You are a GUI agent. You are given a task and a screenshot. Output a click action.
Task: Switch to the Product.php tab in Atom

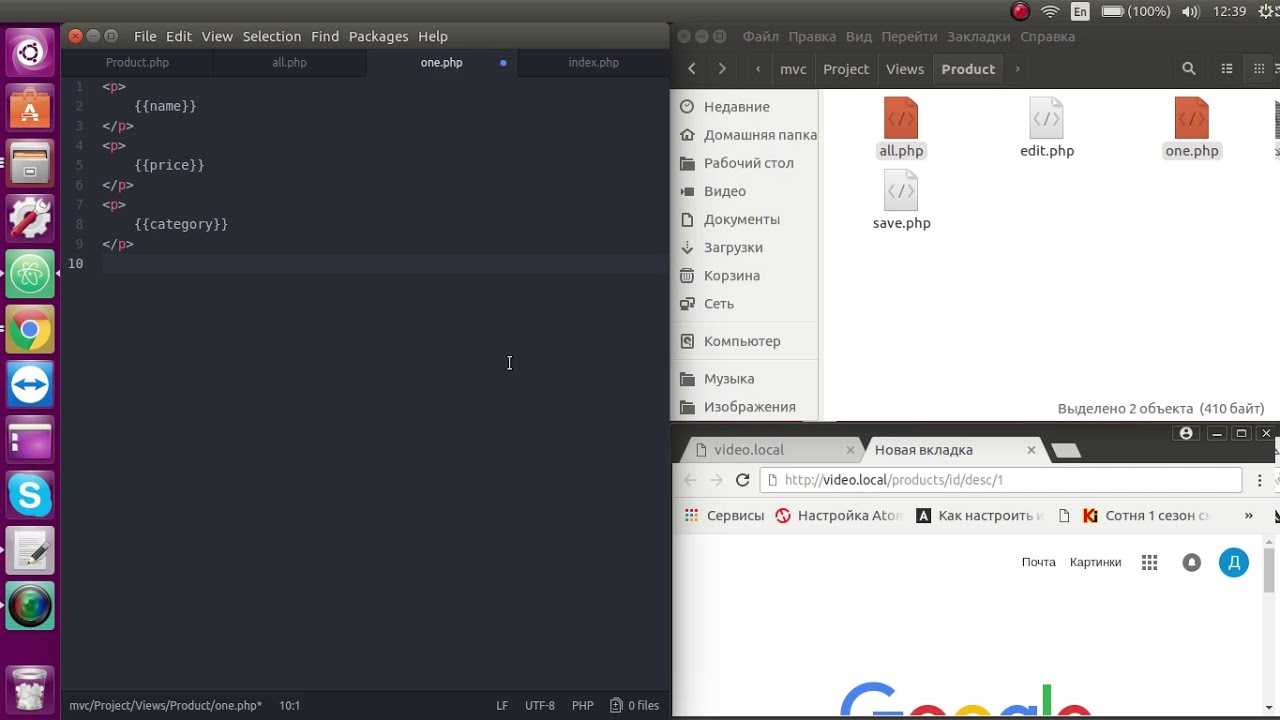137,62
